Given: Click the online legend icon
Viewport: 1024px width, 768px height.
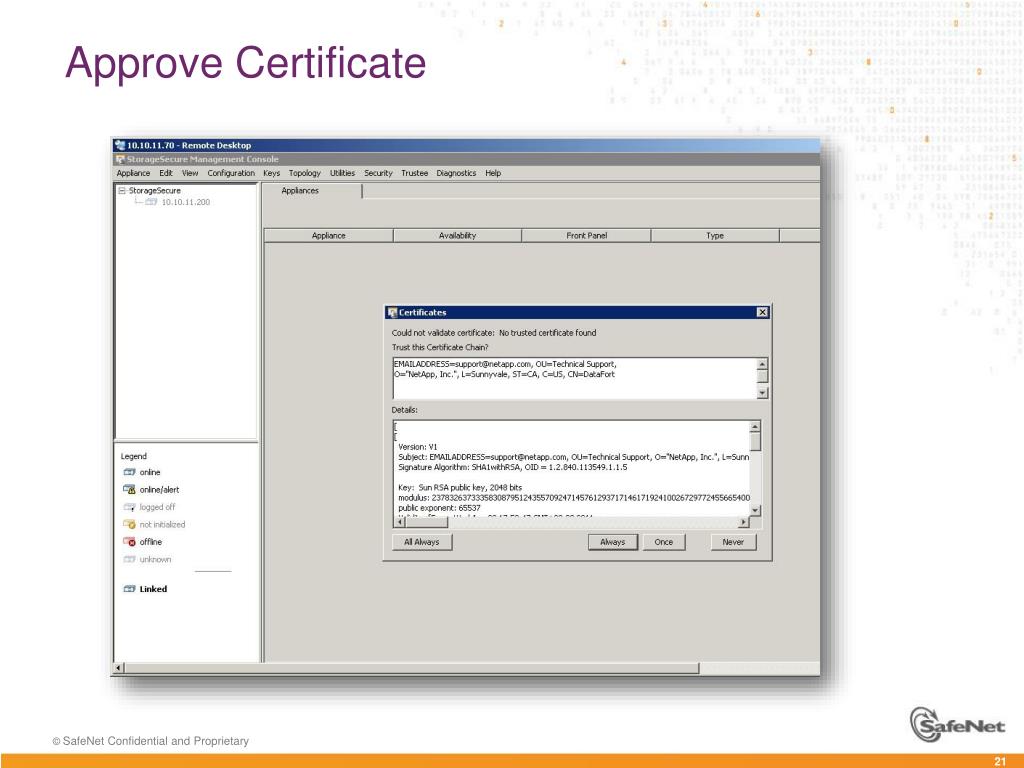Looking at the screenshot, I should tap(129, 472).
